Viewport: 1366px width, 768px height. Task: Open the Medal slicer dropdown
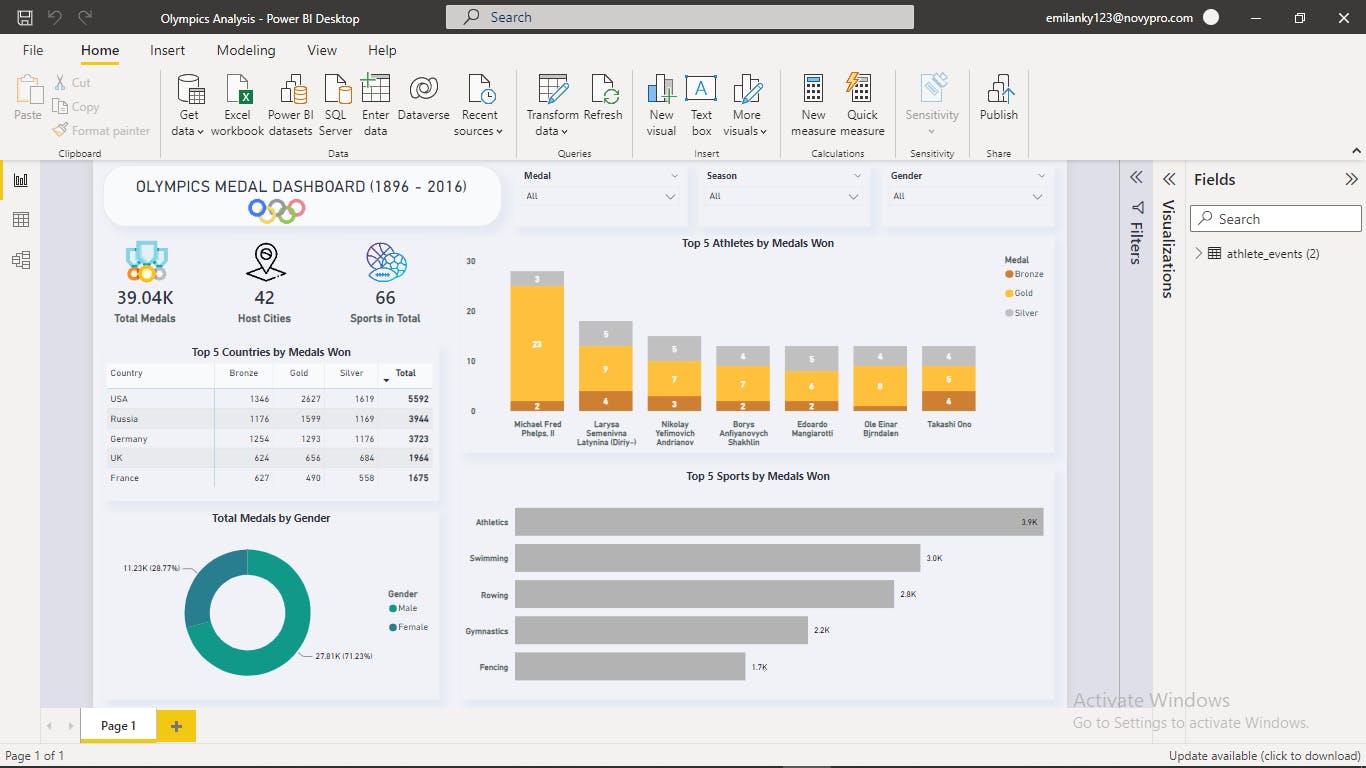668,196
